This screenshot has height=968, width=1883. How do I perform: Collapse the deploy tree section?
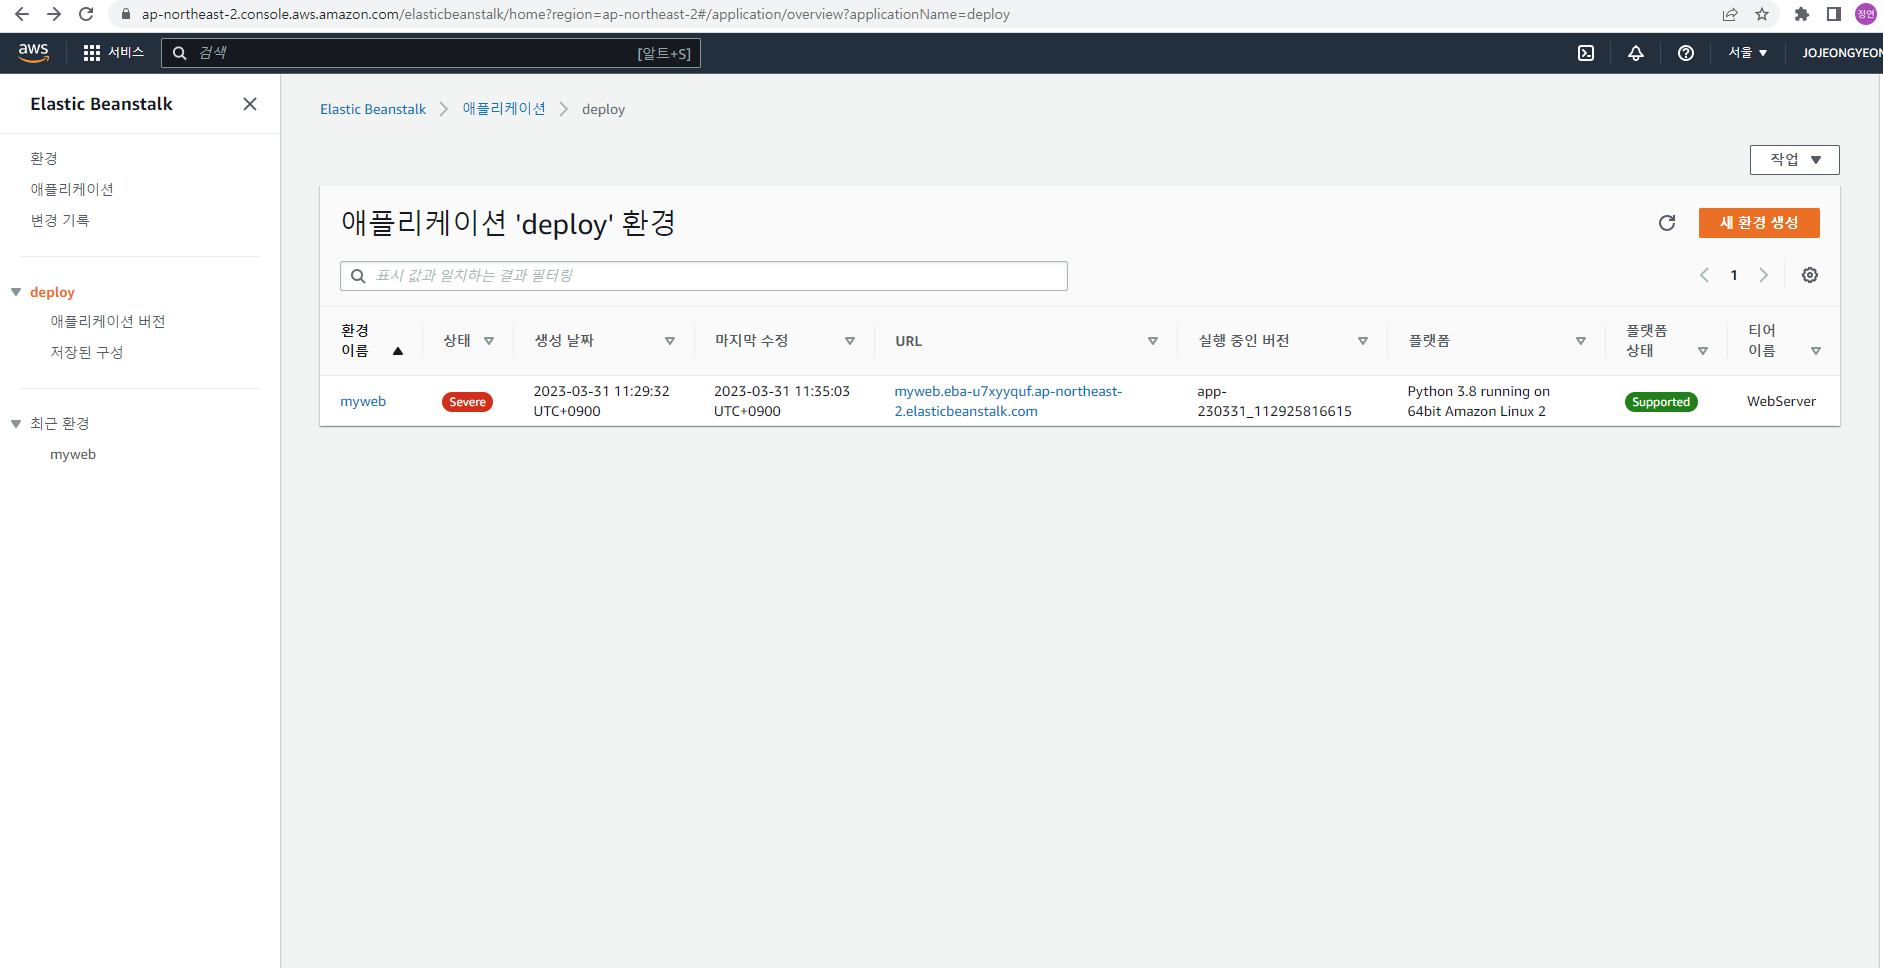tap(16, 292)
